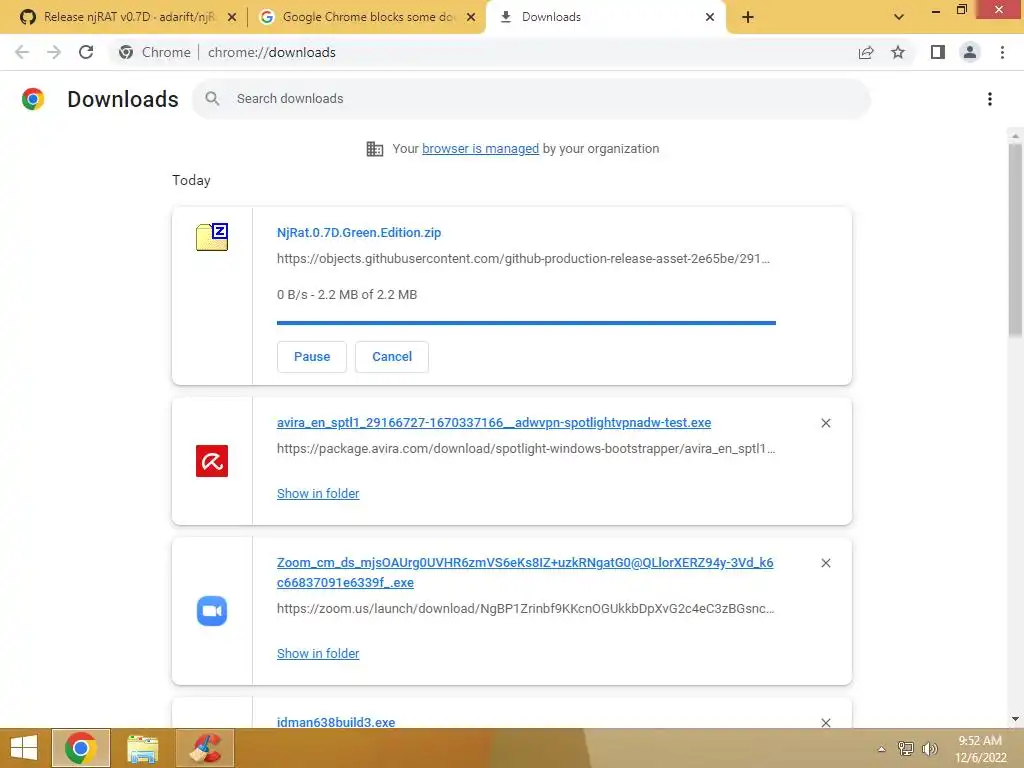This screenshot has height=768, width=1024.
Task: Bookmark this tab with the star icon
Action: (898, 52)
